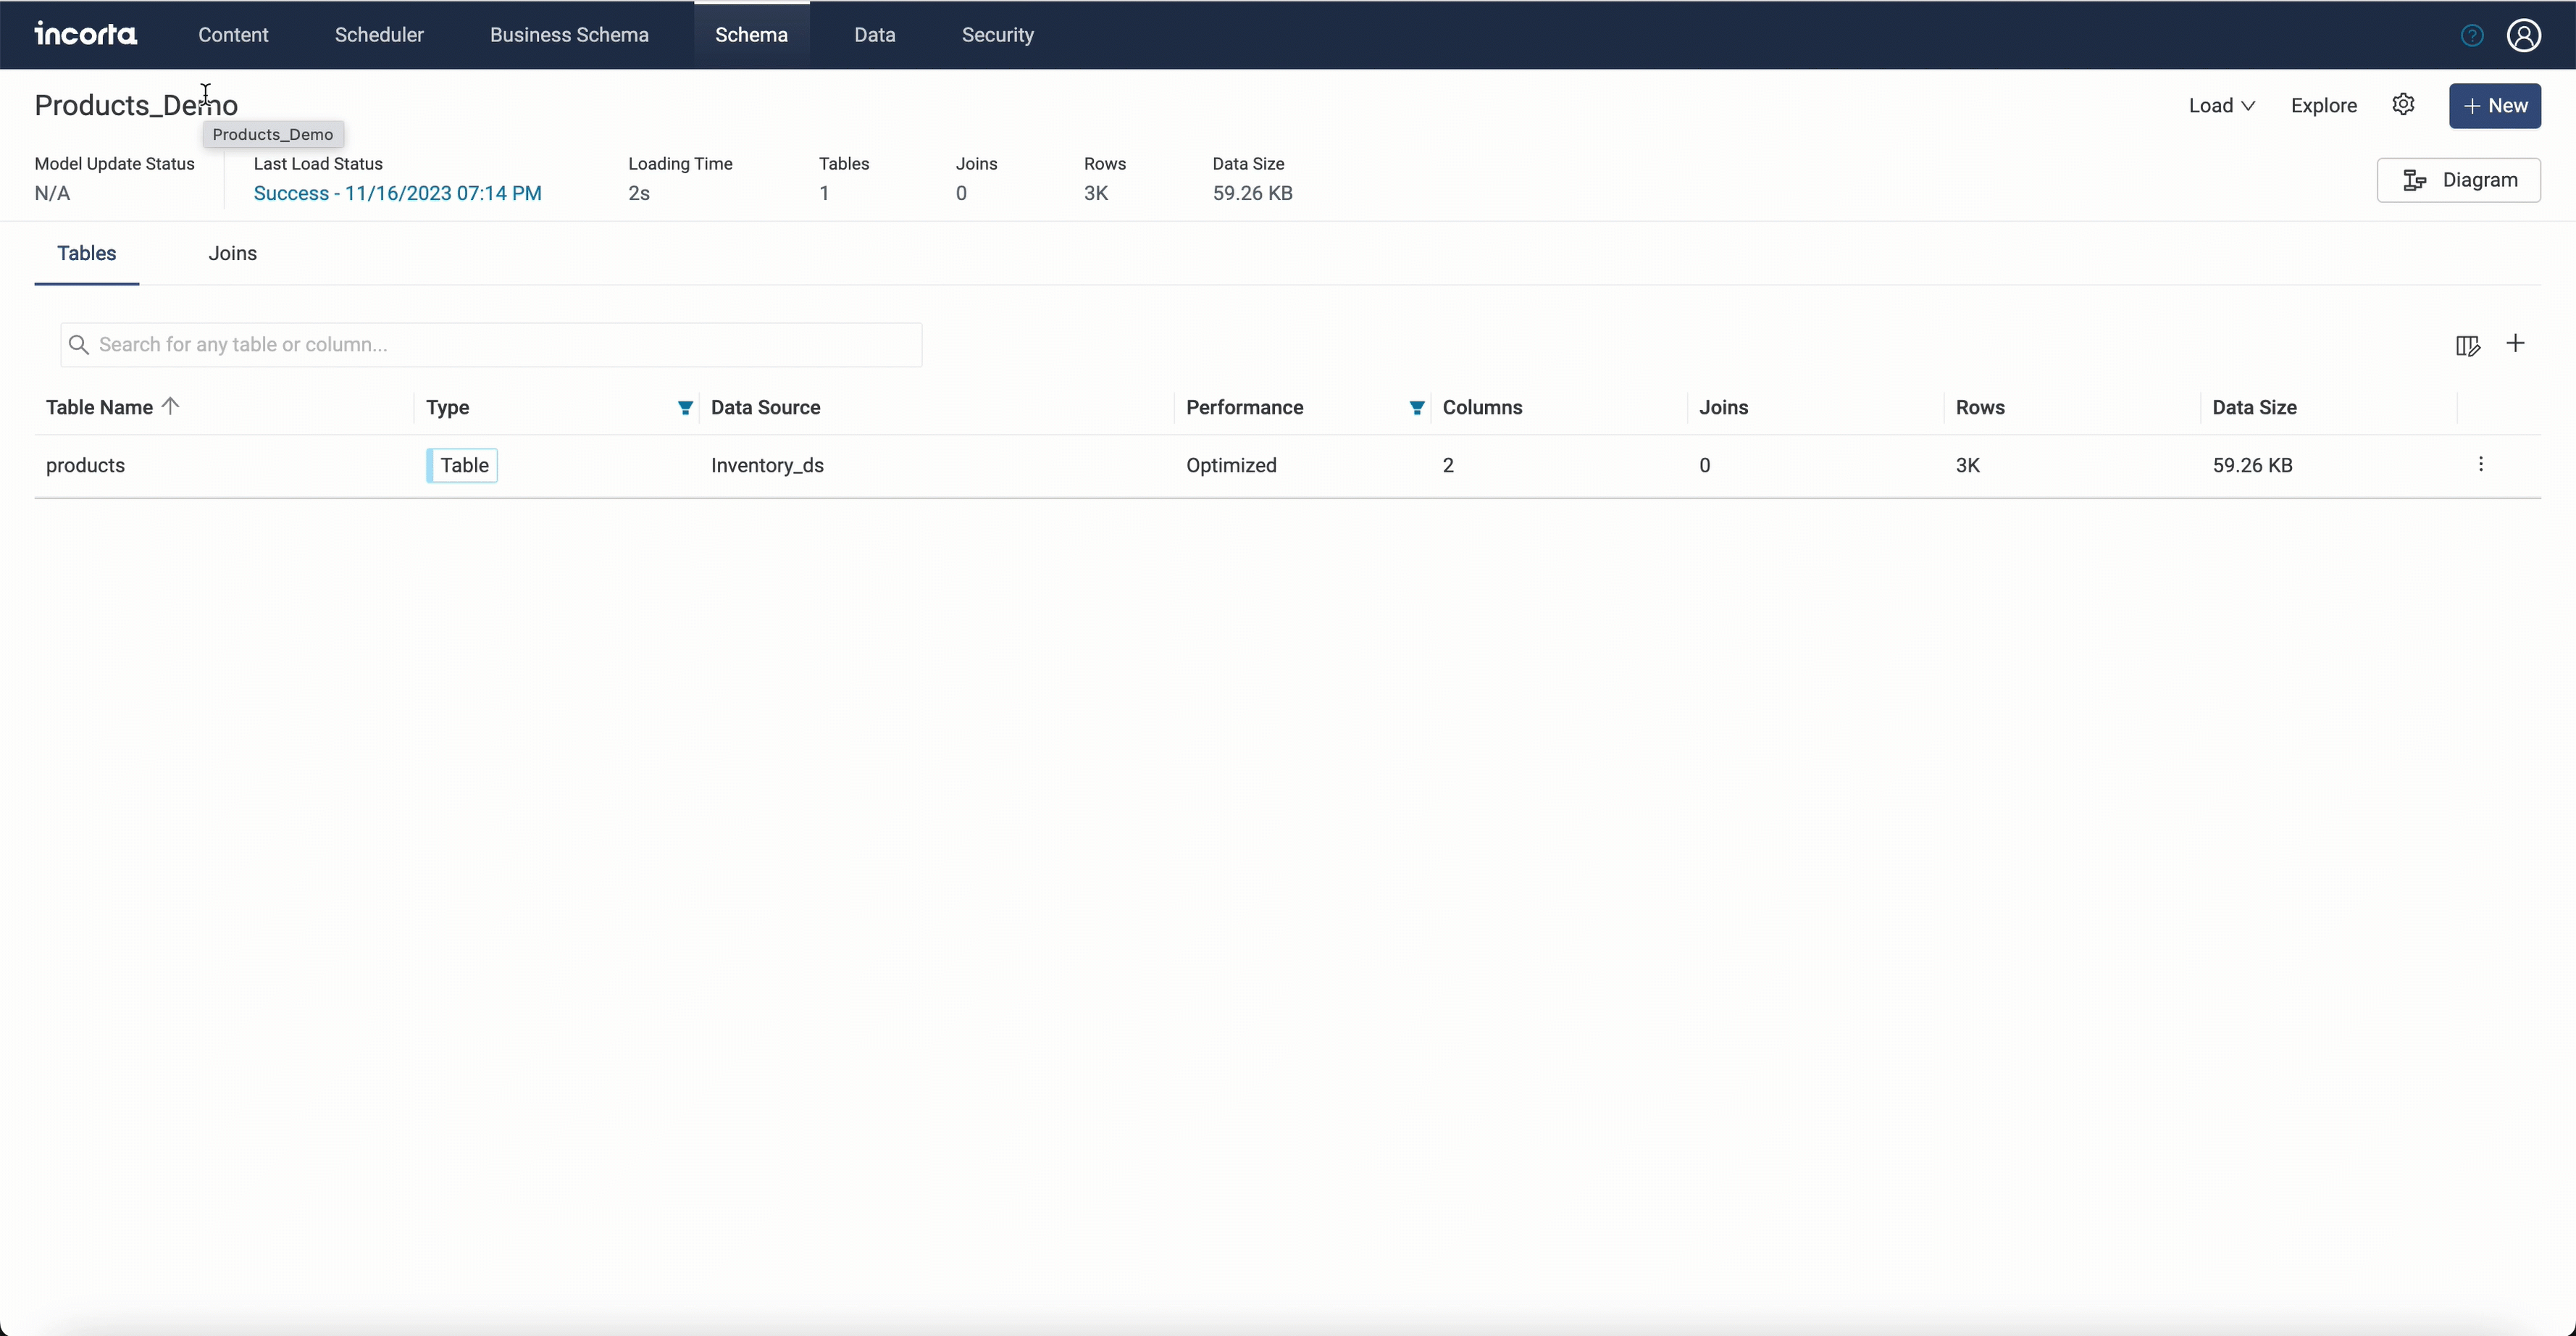Click the Incorta logo
The image size is (2576, 1336).
pyautogui.click(x=86, y=35)
